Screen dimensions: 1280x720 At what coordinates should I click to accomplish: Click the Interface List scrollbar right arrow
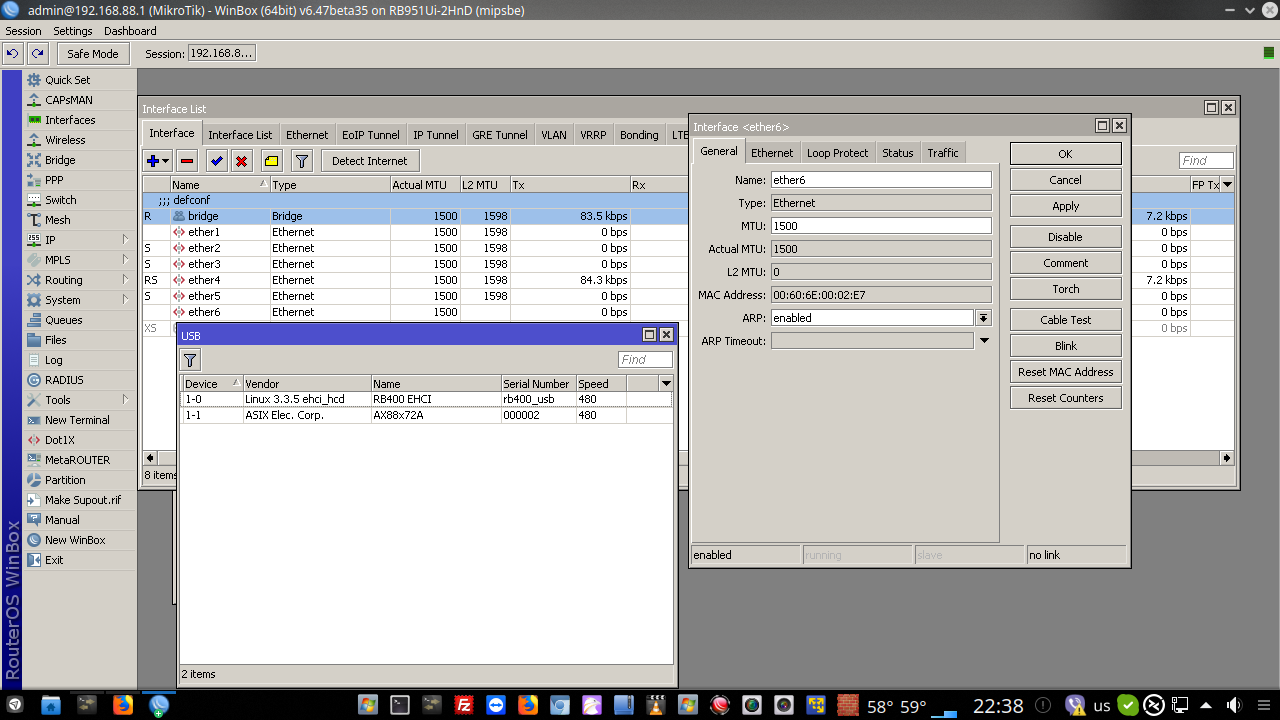(x=1228, y=458)
